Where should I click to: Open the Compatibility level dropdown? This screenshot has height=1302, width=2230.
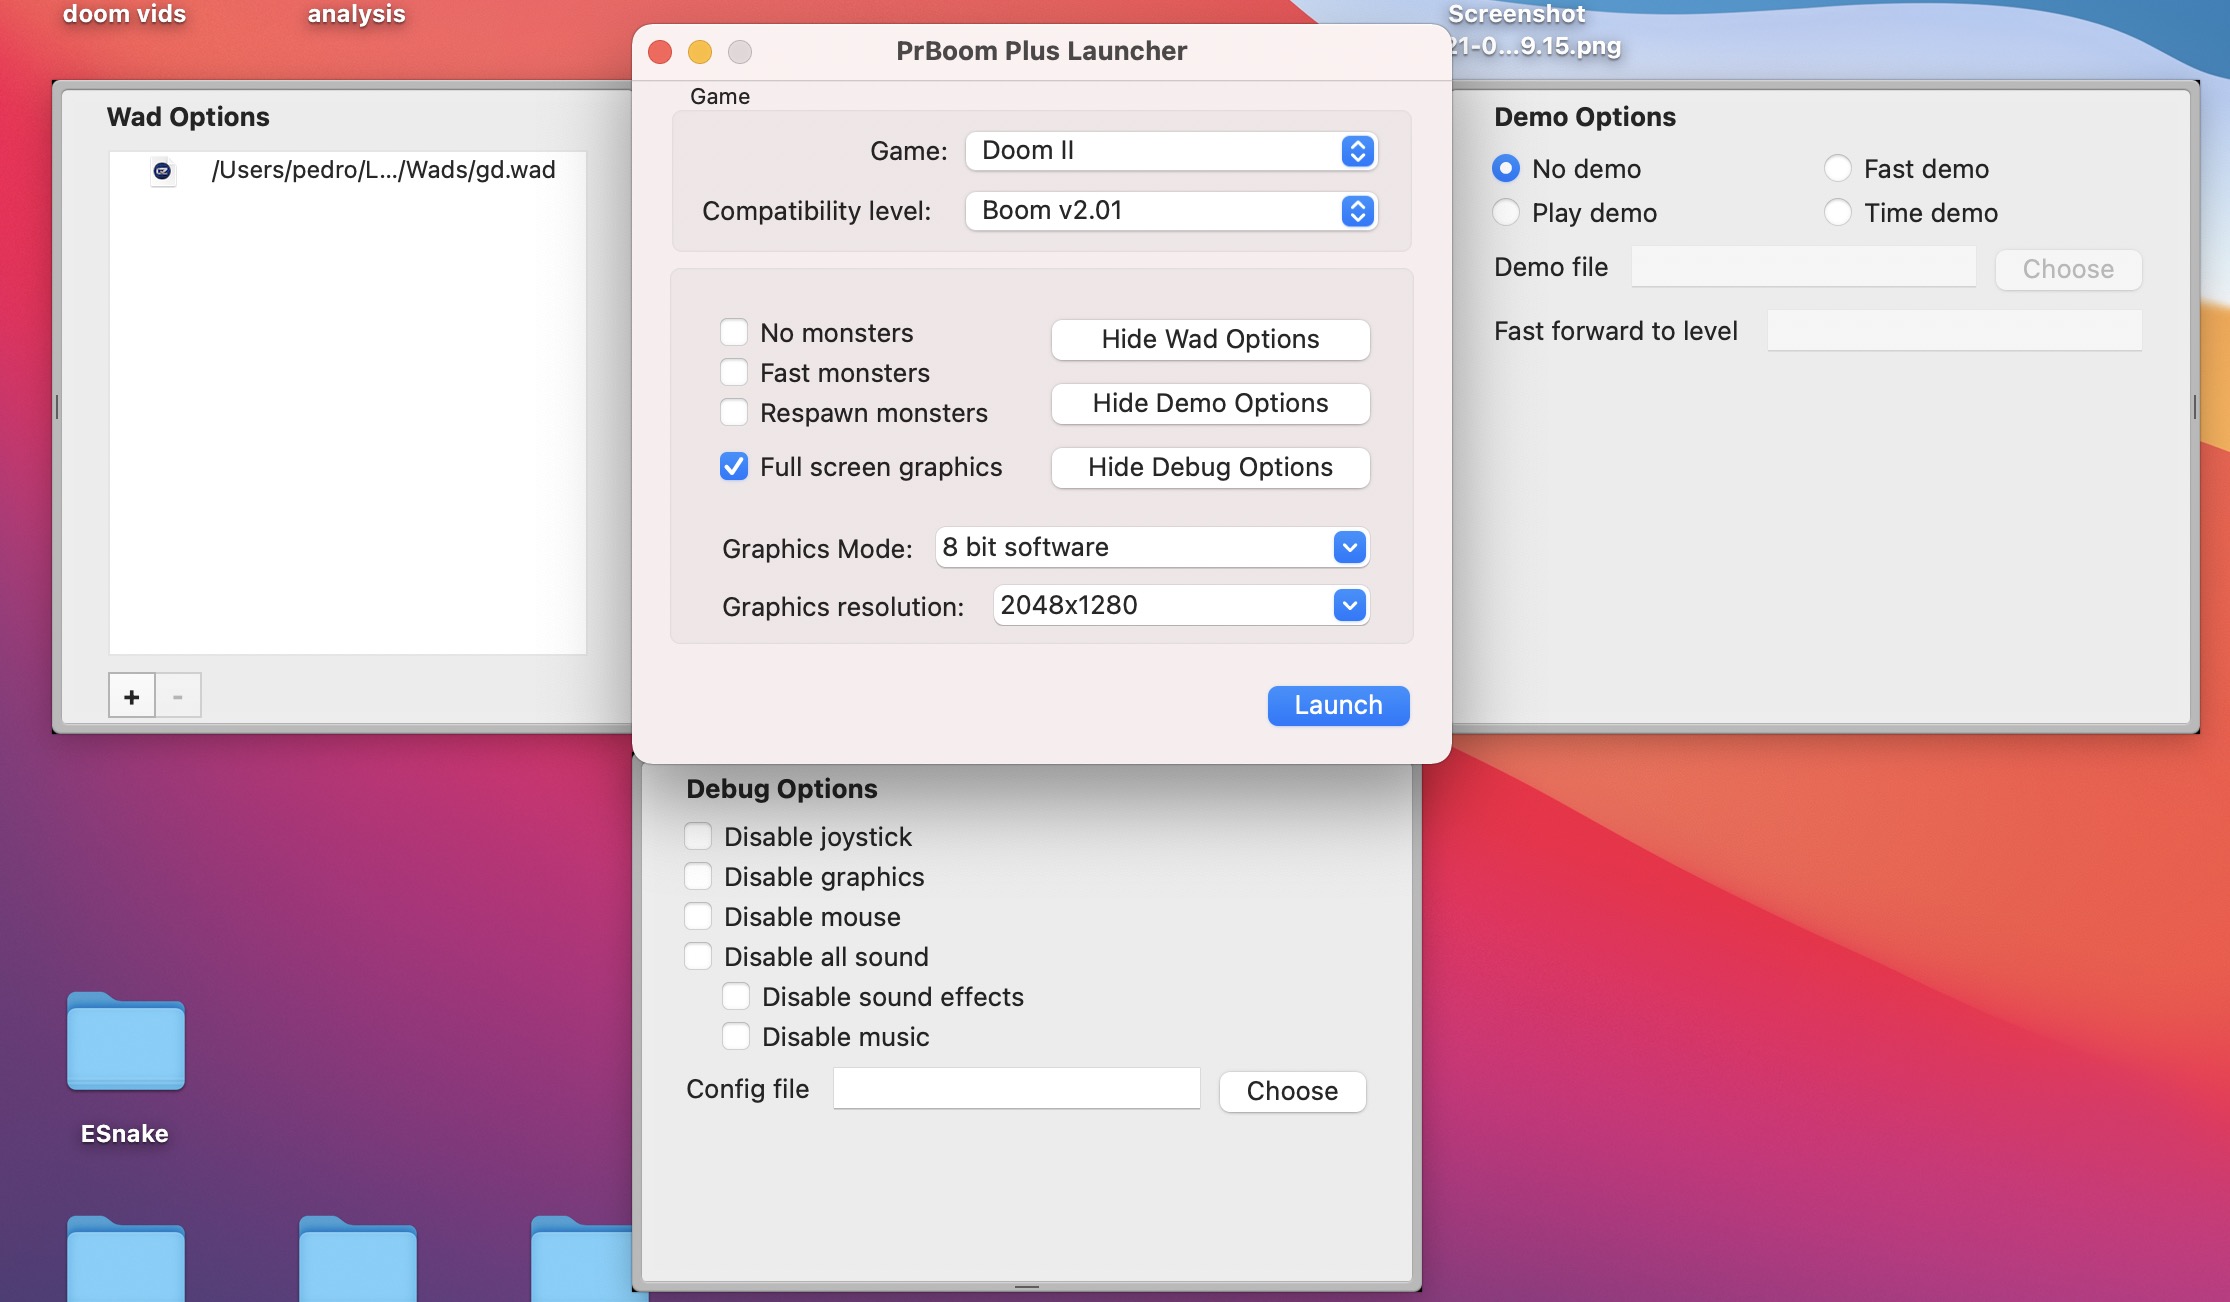click(x=1171, y=211)
